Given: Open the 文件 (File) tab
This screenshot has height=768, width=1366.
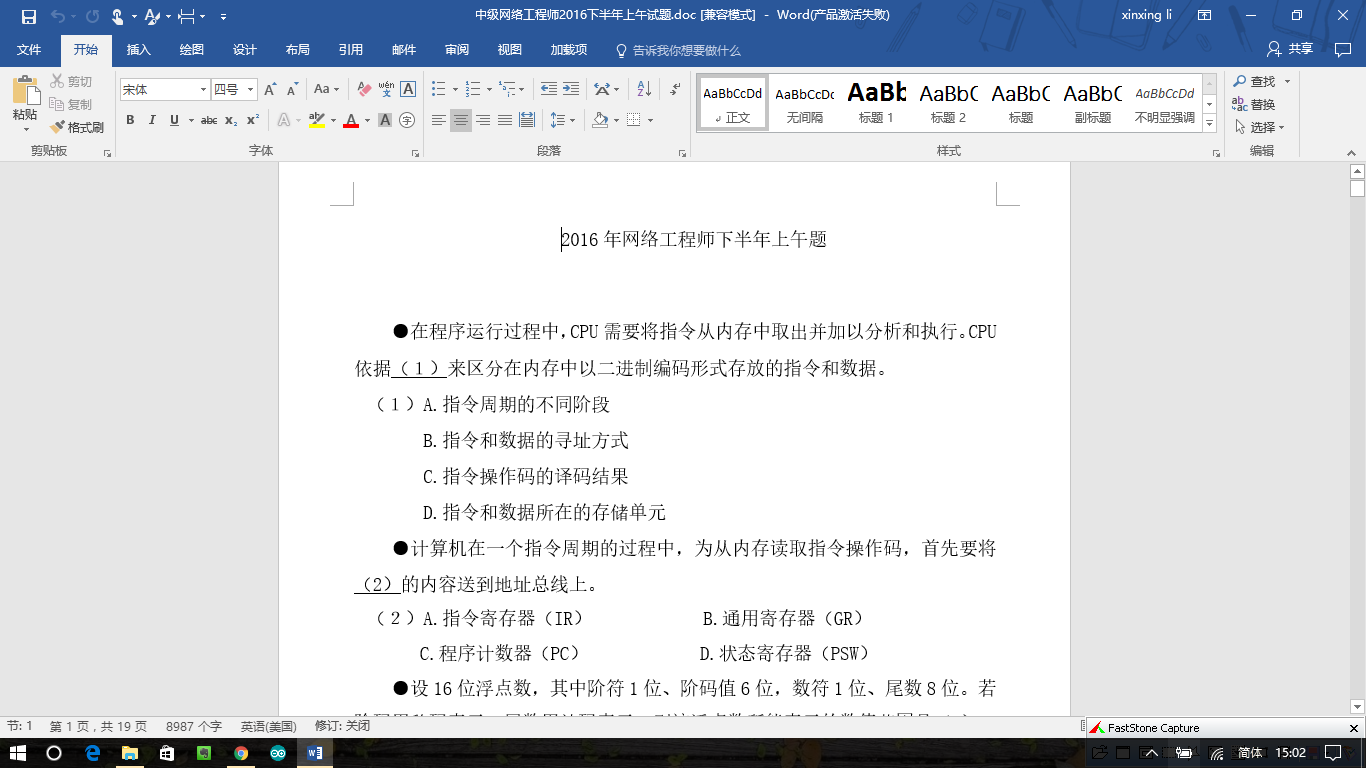Looking at the screenshot, I should tap(29, 50).
